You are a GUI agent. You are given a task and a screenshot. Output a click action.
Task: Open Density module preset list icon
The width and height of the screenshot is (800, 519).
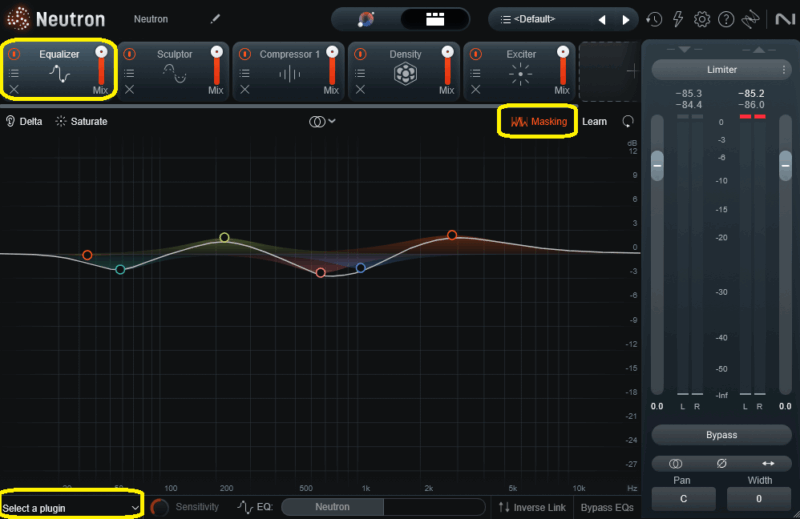(x=360, y=73)
